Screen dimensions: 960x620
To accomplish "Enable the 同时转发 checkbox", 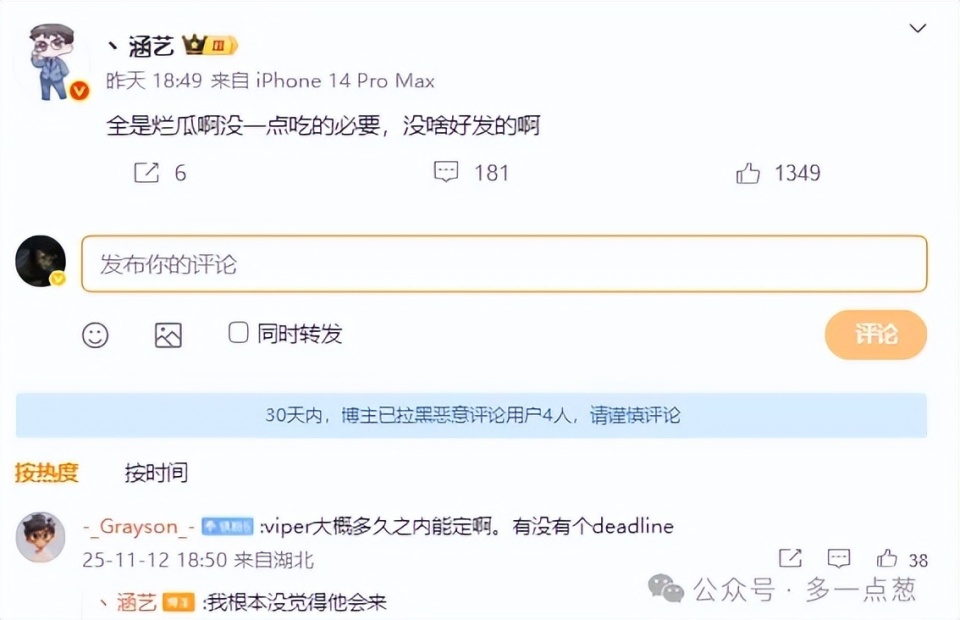I will (238, 333).
